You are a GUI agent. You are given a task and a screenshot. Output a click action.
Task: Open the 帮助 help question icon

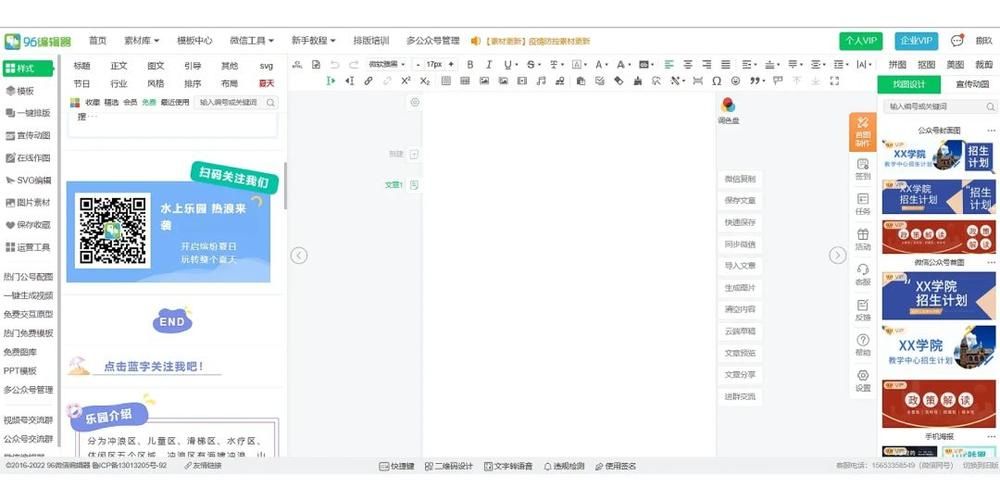(x=862, y=345)
